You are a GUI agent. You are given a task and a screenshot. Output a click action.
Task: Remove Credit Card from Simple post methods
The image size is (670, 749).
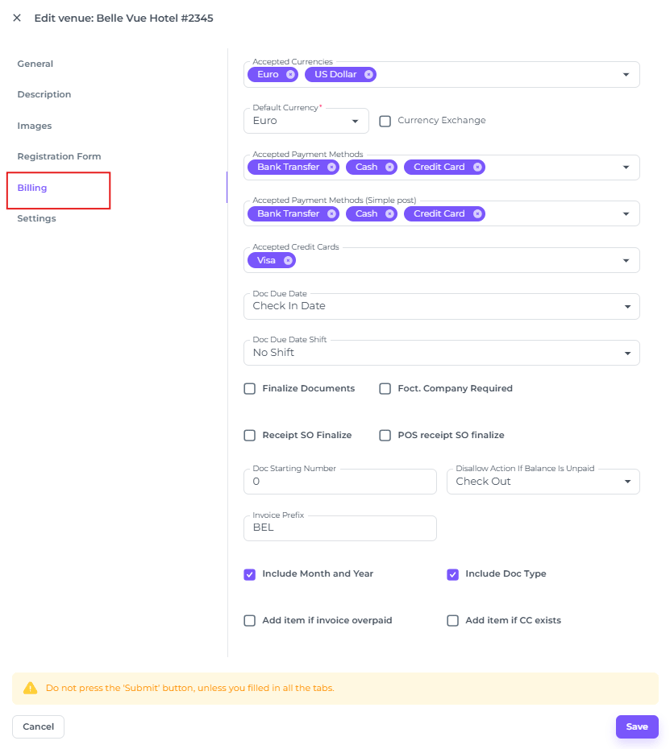pos(478,214)
